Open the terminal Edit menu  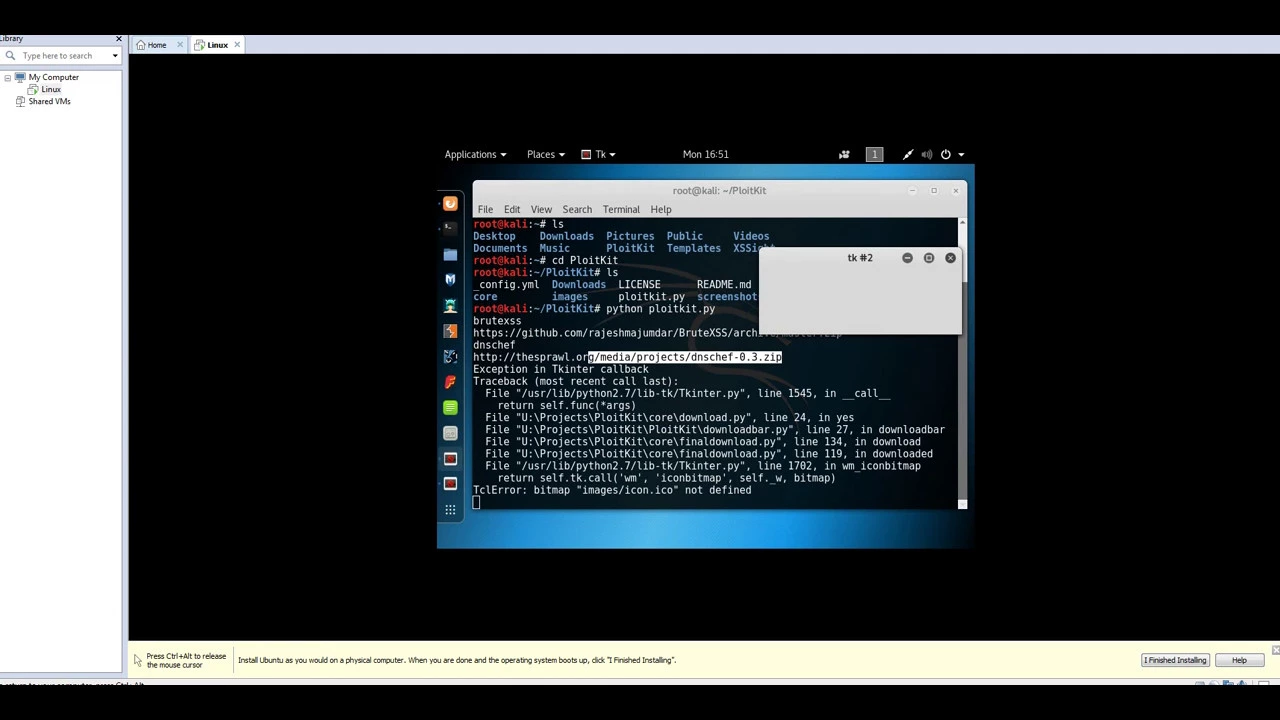click(x=512, y=209)
